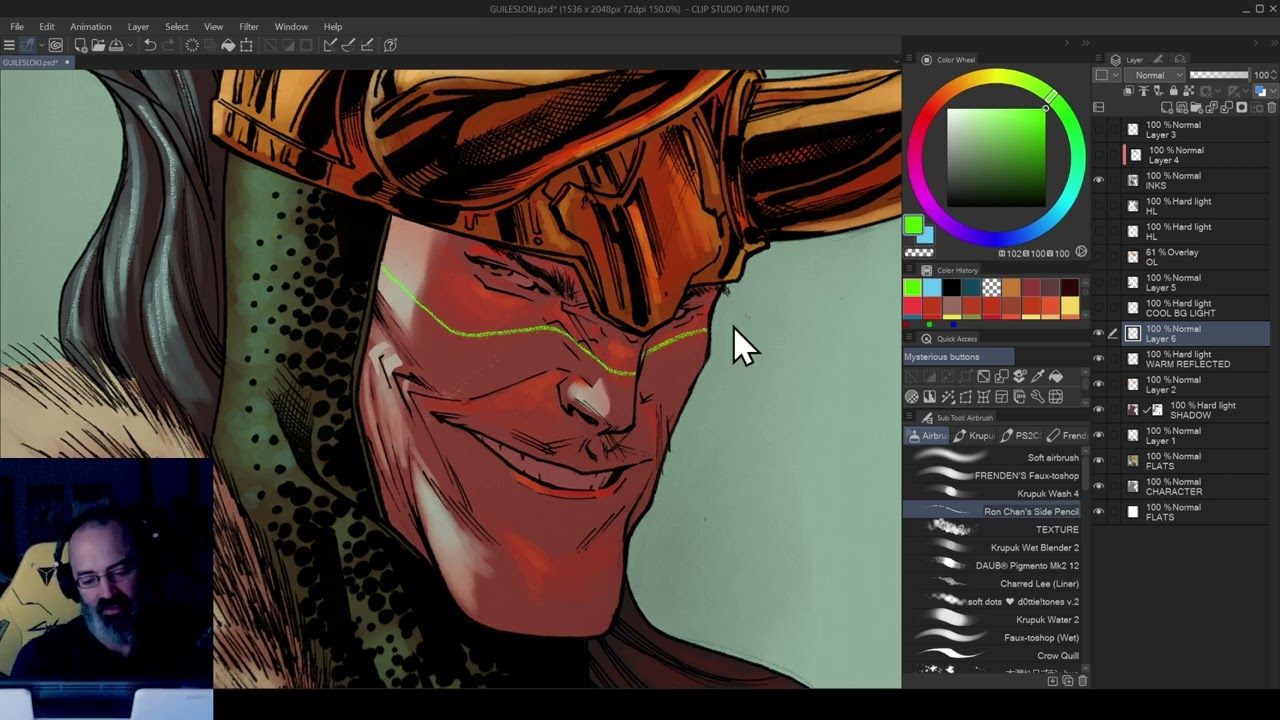Click the duplicate sub tool icon
Image resolution: width=1280 pixels, height=720 pixels.
click(x=1067, y=680)
